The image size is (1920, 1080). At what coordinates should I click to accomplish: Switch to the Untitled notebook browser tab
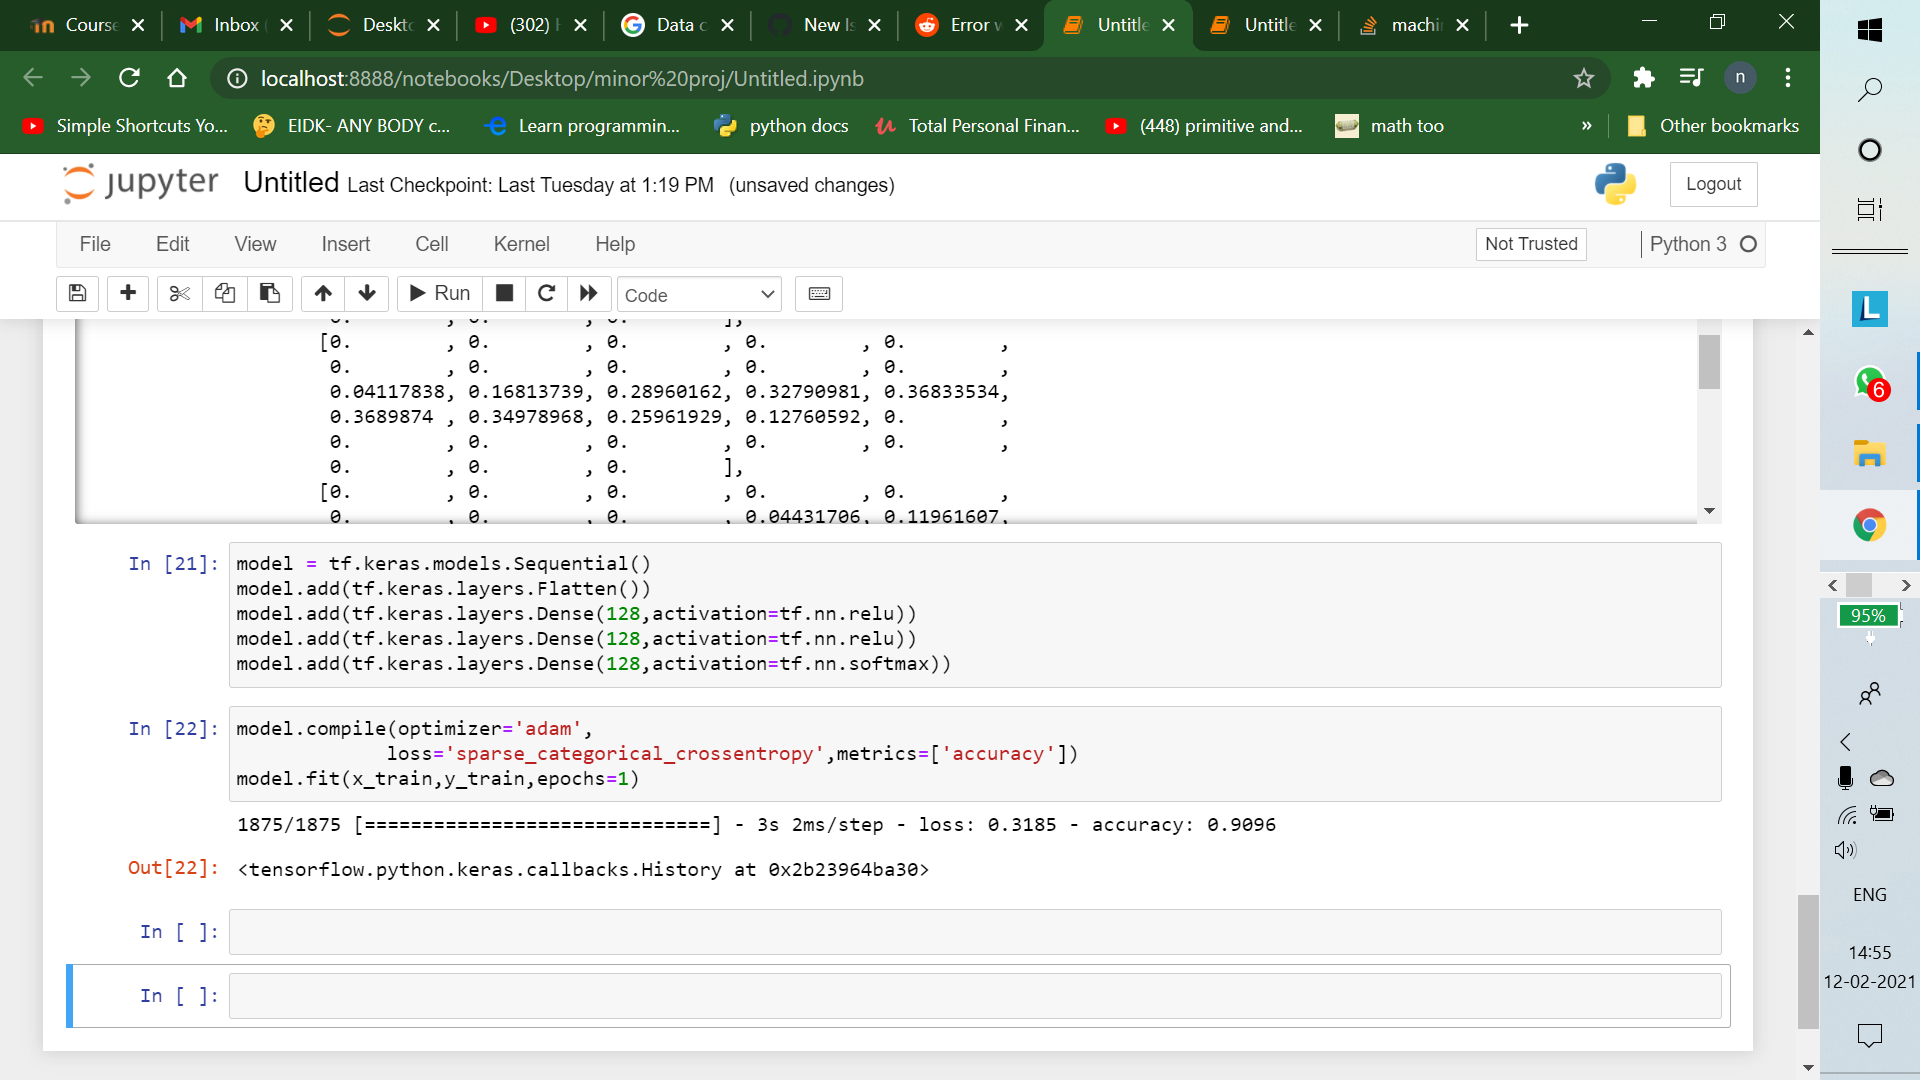point(1118,25)
